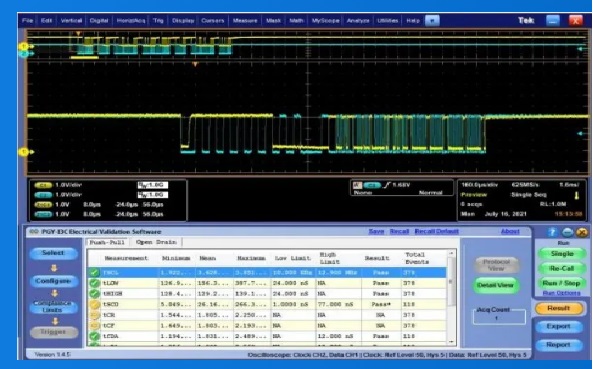
Task: Select the tLOW measurement row
Action: (x=267, y=283)
